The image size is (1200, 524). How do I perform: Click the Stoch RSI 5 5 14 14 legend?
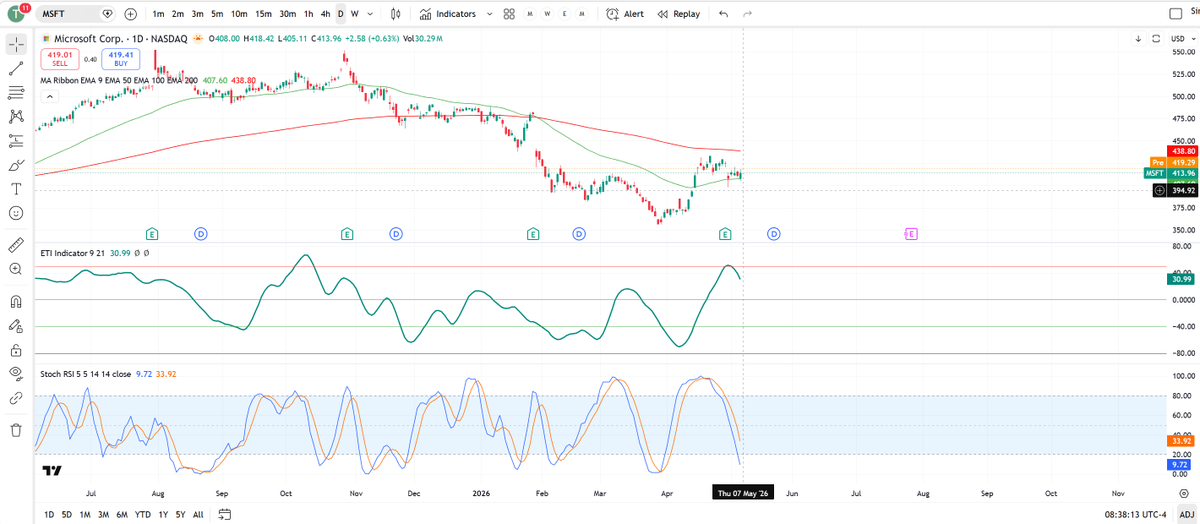coord(85,373)
